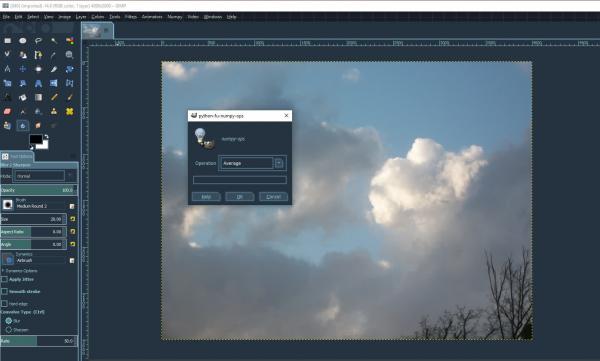Click OK in the python-fu dialog

pyautogui.click(x=240, y=197)
